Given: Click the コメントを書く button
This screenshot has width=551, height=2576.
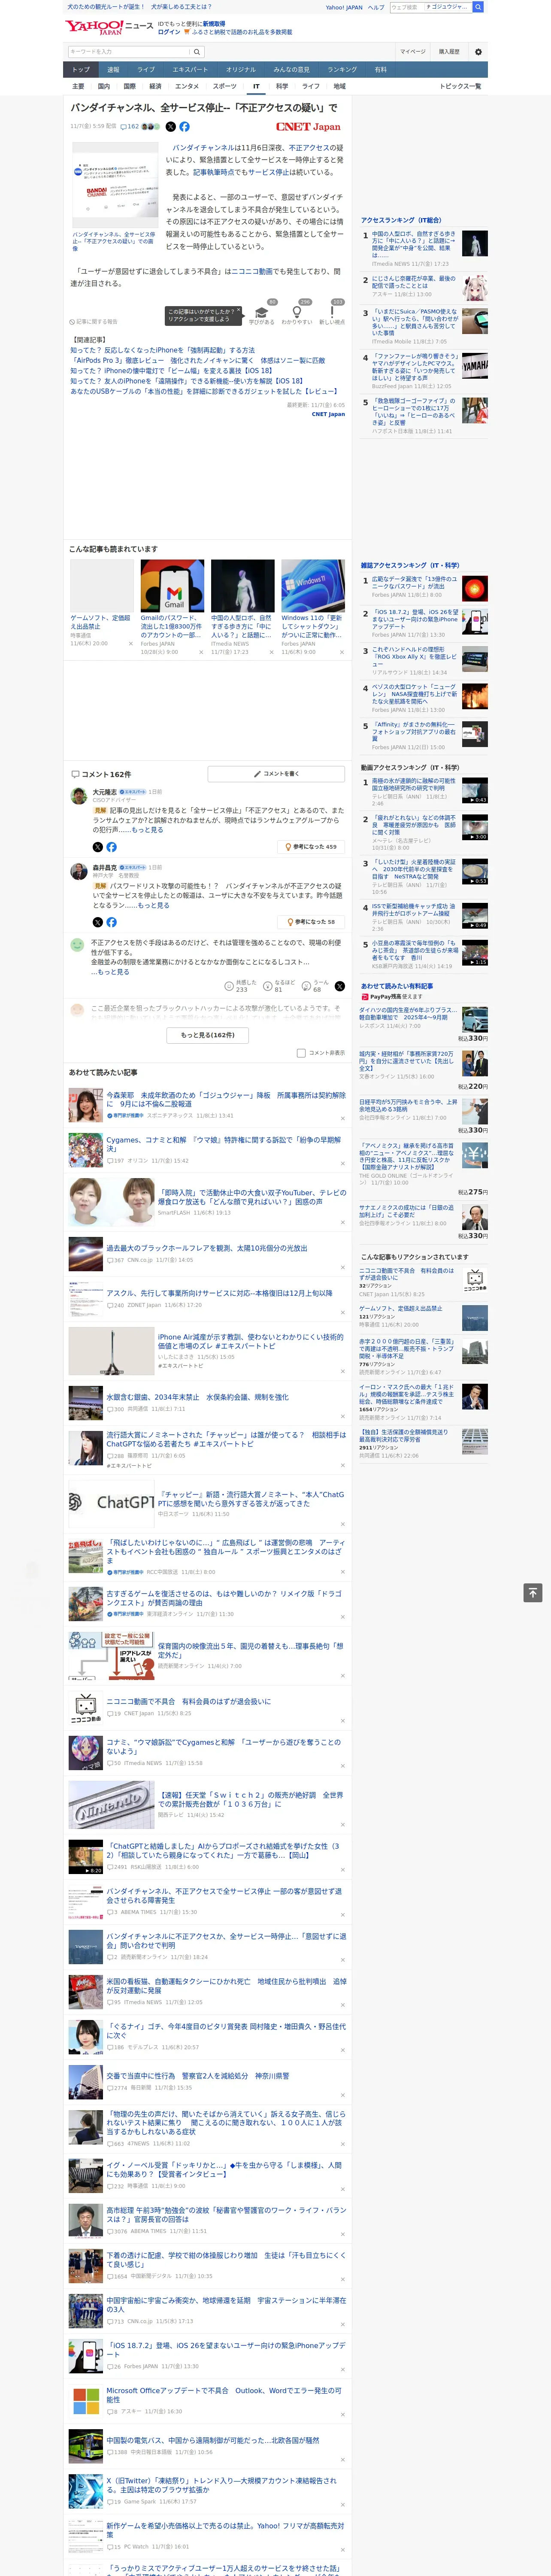Looking at the screenshot, I should coord(276,774).
